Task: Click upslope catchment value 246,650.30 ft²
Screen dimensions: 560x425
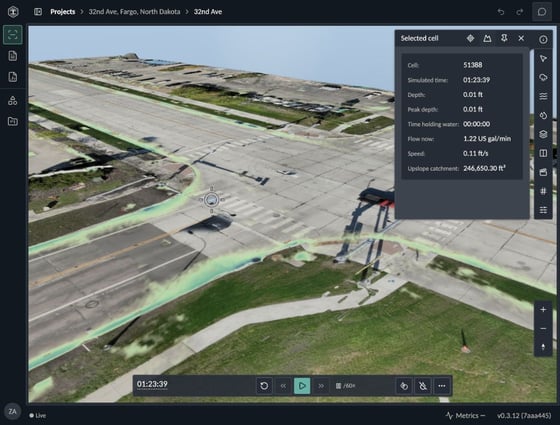Action: coord(484,168)
